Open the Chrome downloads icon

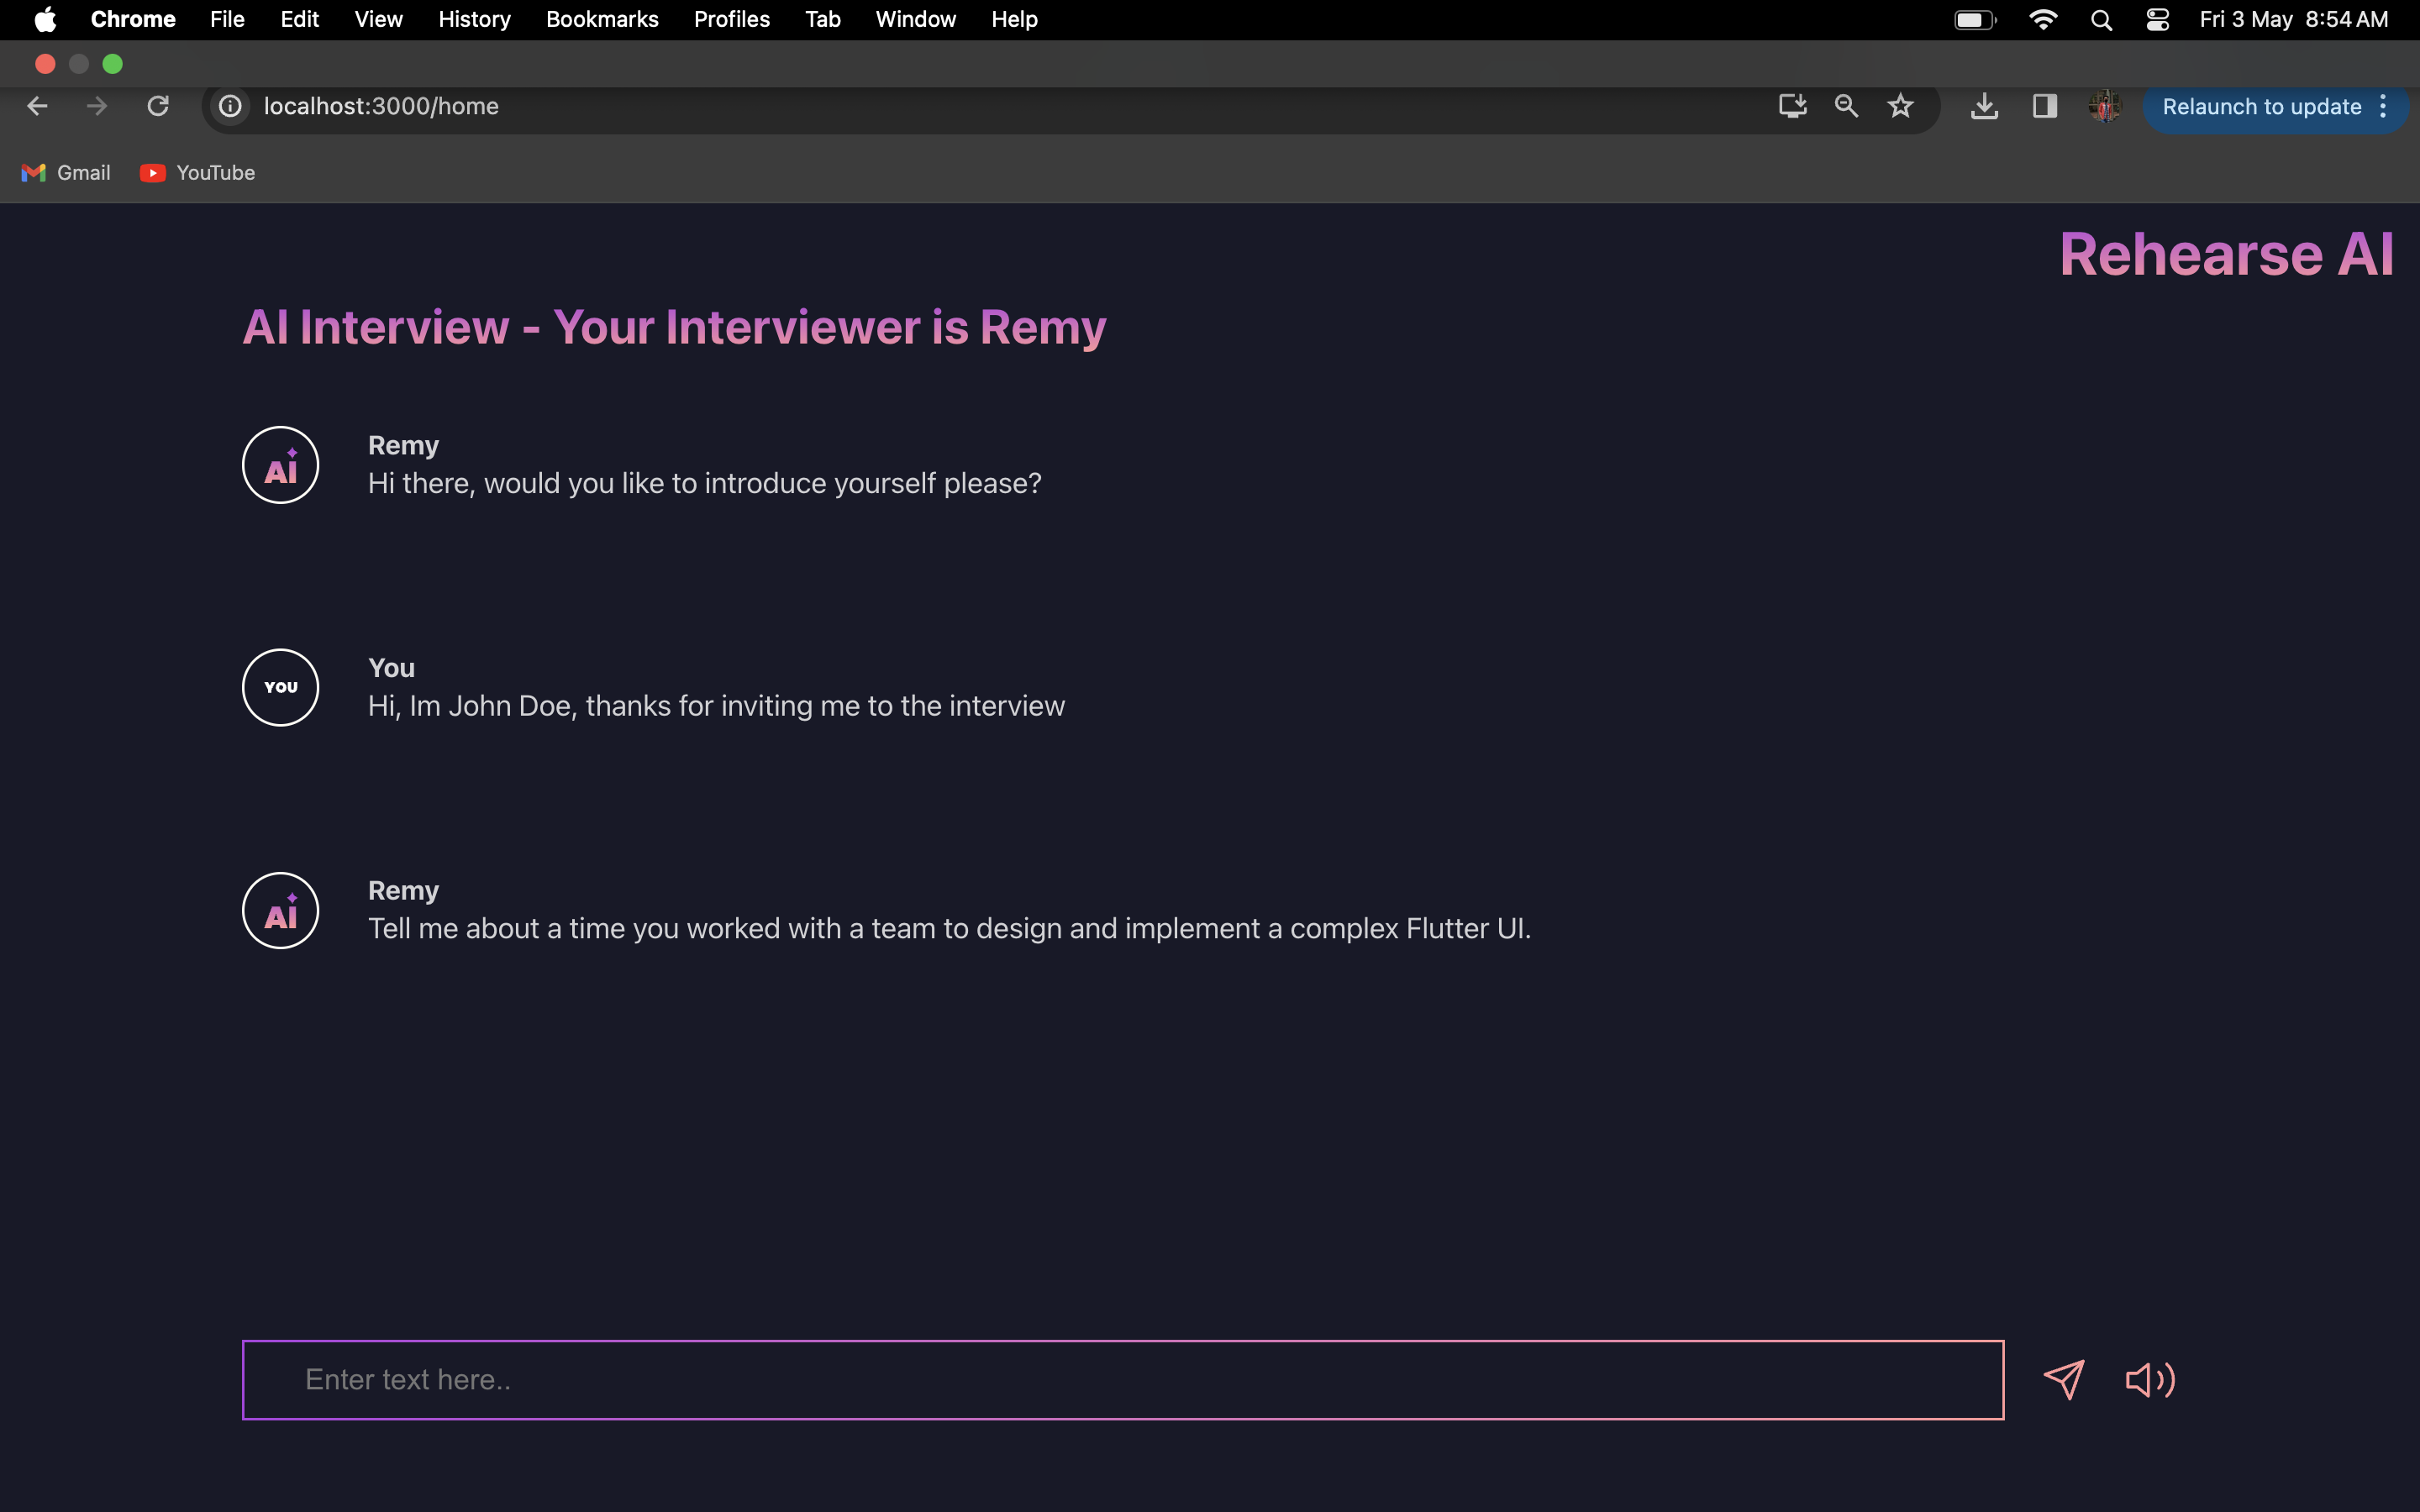(1984, 106)
